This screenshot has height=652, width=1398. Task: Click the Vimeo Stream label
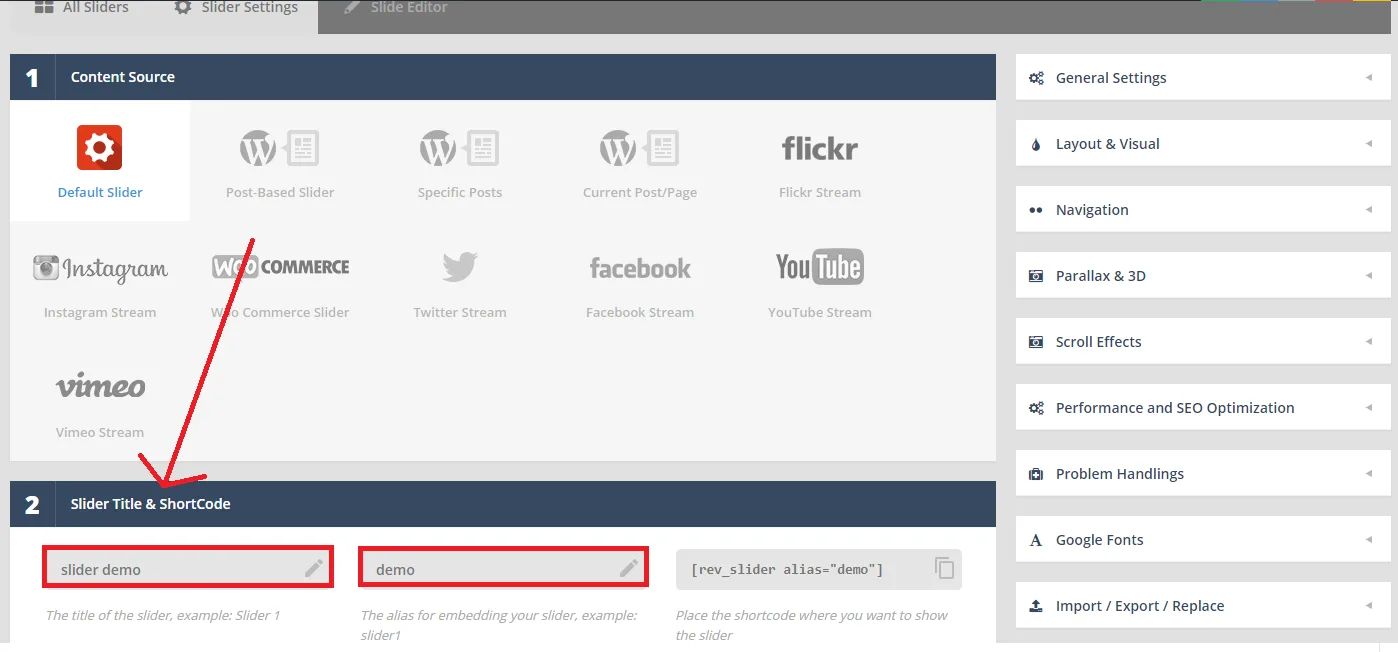(100, 432)
